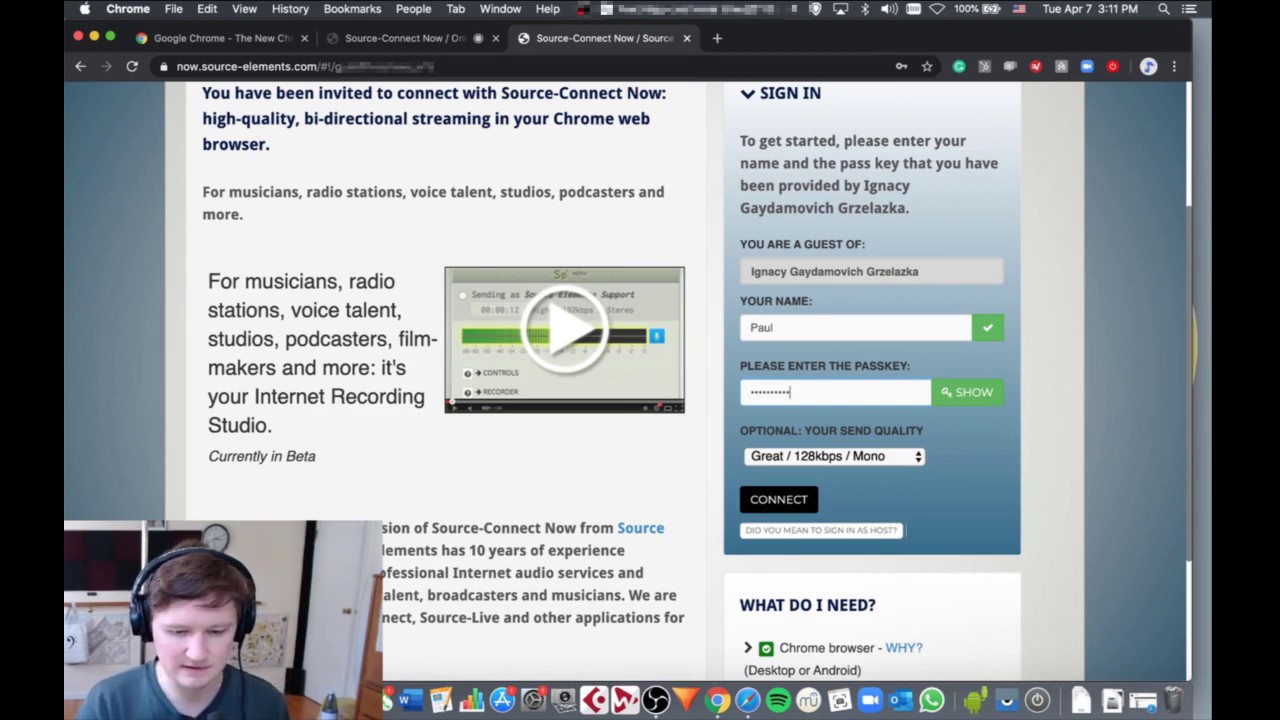This screenshot has height=720, width=1280.
Task: Open Zoom from the Dock
Action: coord(870,700)
